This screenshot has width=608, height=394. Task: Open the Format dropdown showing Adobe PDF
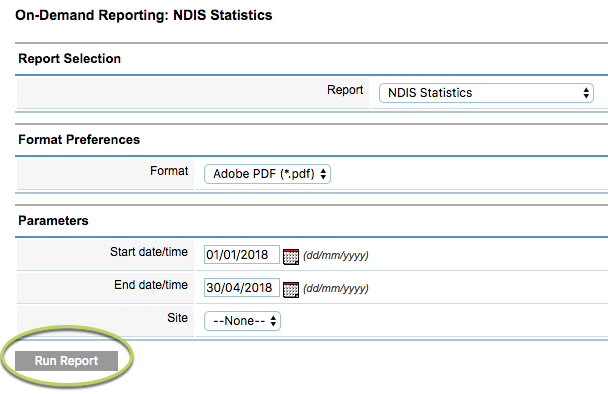267,174
